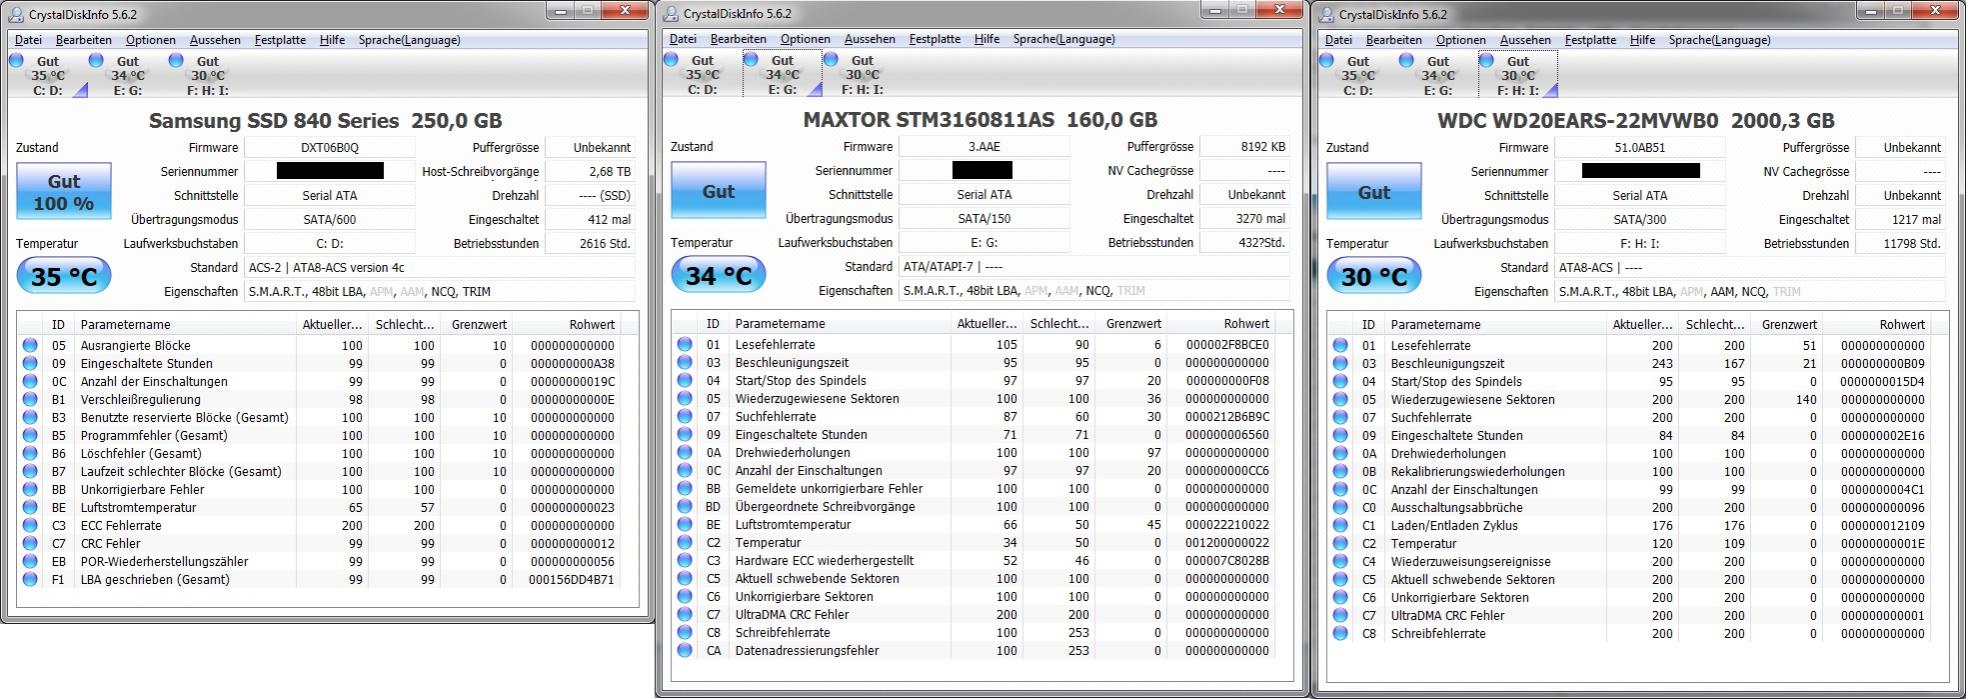1967x699 pixels.
Task: Click status orb of Ausschaltungsabbrüche row
Action: (1340, 507)
